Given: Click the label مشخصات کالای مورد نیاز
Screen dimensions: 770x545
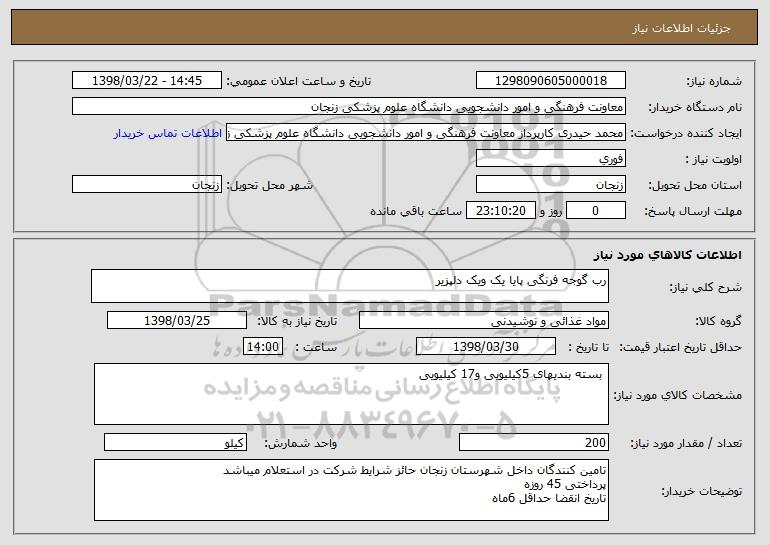Looking at the screenshot, I should (x=678, y=395).
